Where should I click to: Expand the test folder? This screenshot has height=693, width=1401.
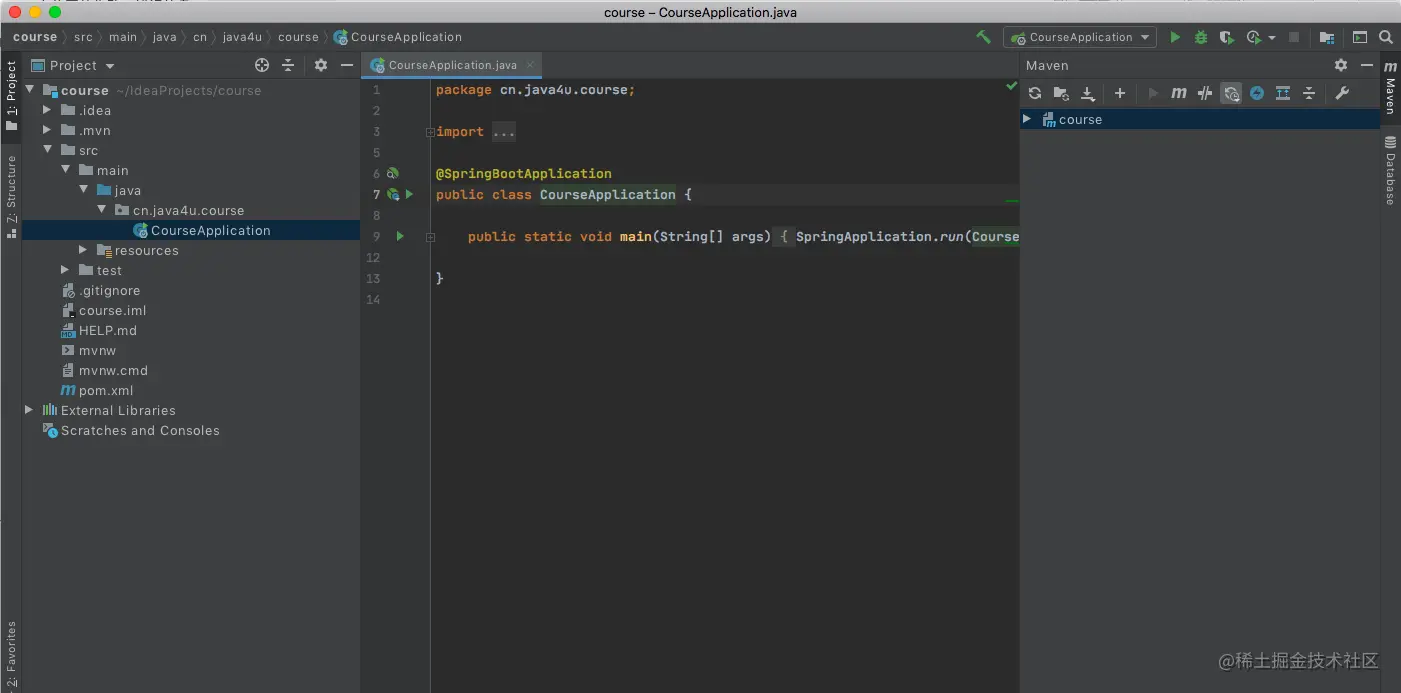tap(65, 269)
